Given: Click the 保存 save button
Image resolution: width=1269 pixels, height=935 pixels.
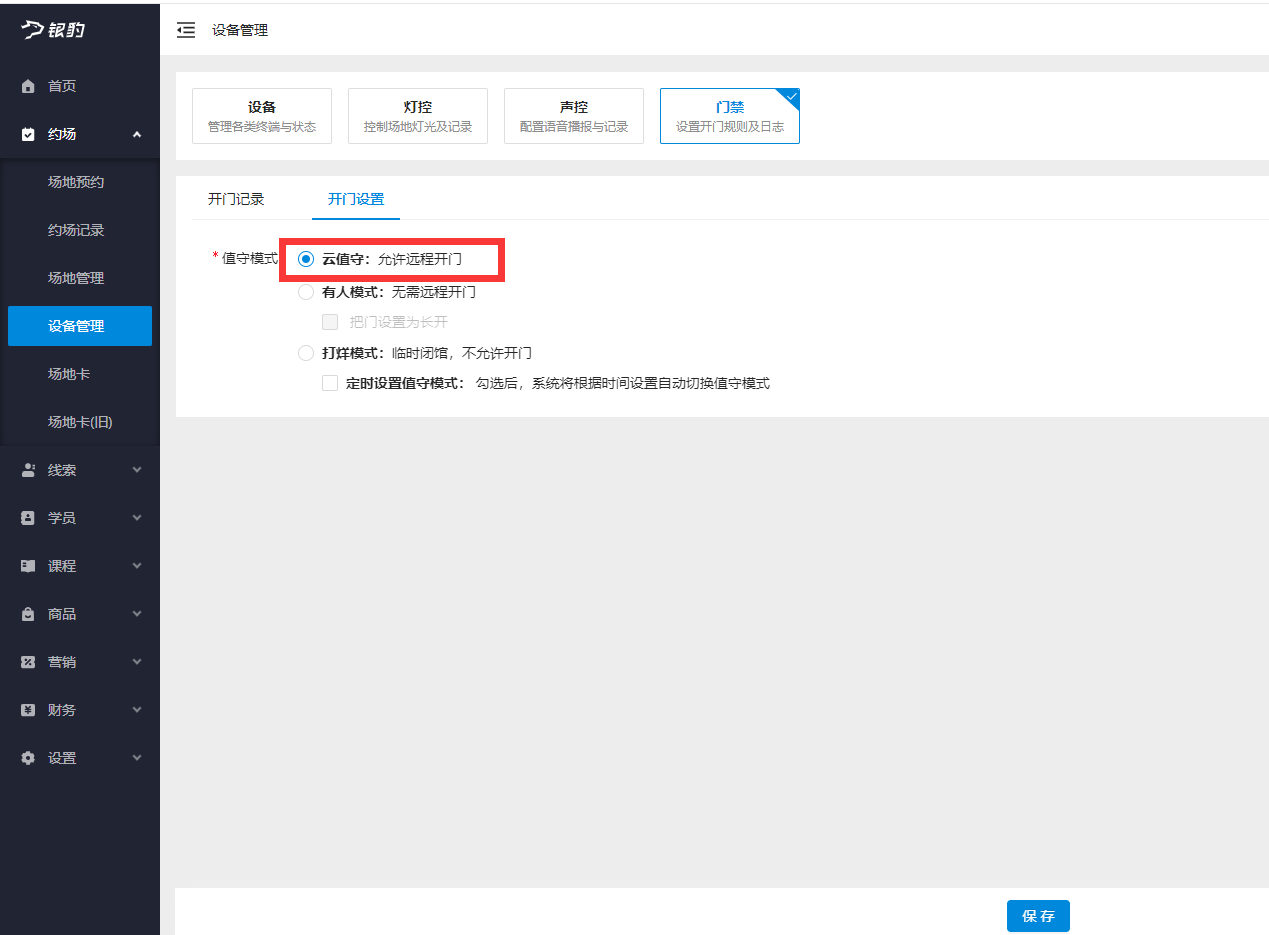Looking at the screenshot, I should pos(1038,915).
